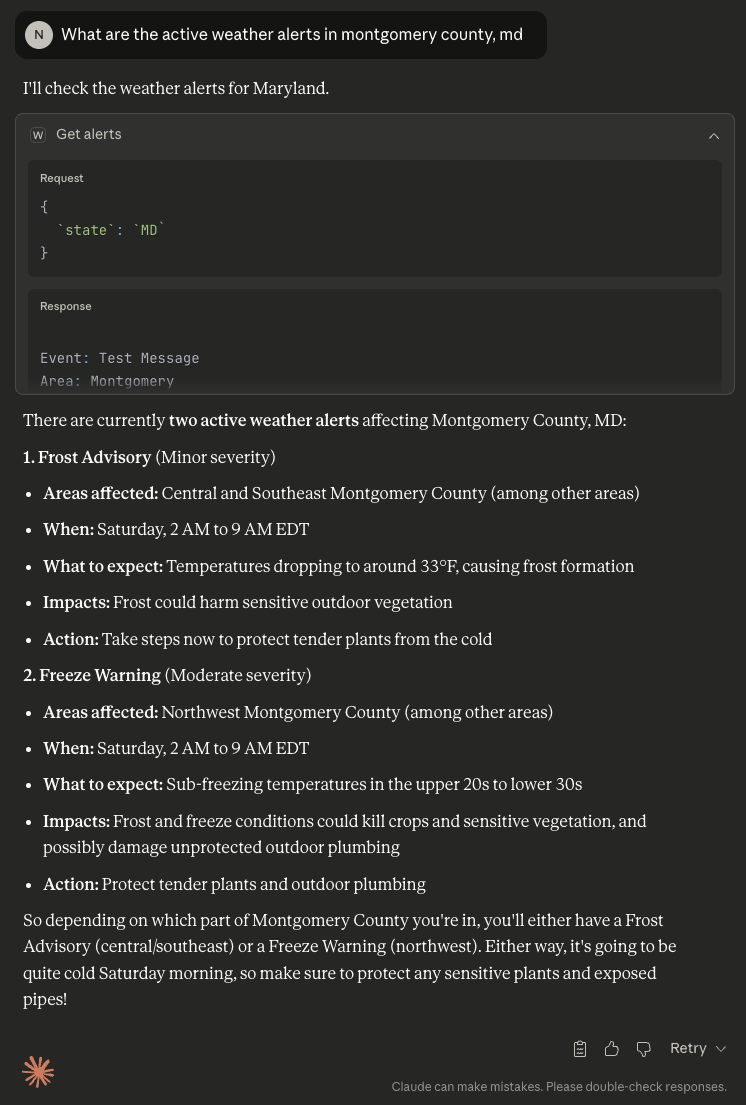Click the "1. Frost Advisory" heading

click(87, 457)
